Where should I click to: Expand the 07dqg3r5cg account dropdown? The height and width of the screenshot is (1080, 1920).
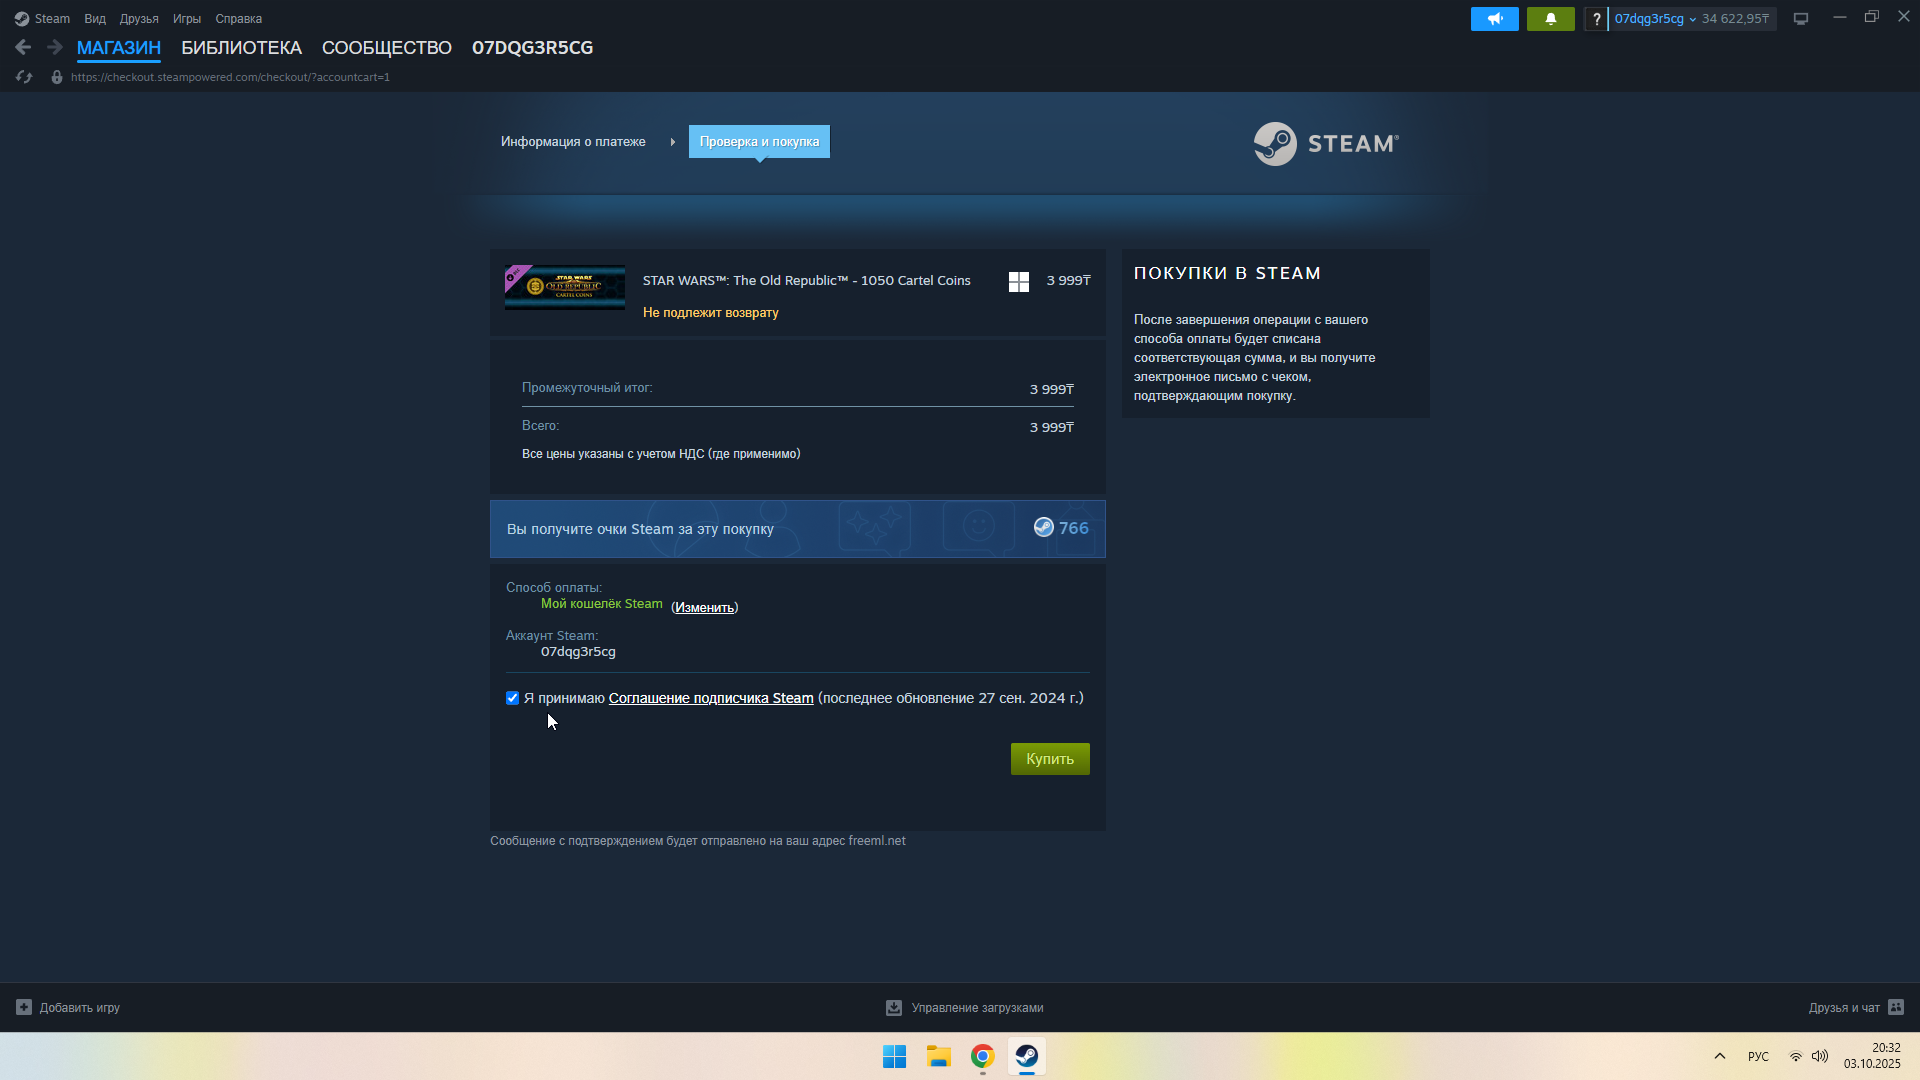(x=1655, y=19)
